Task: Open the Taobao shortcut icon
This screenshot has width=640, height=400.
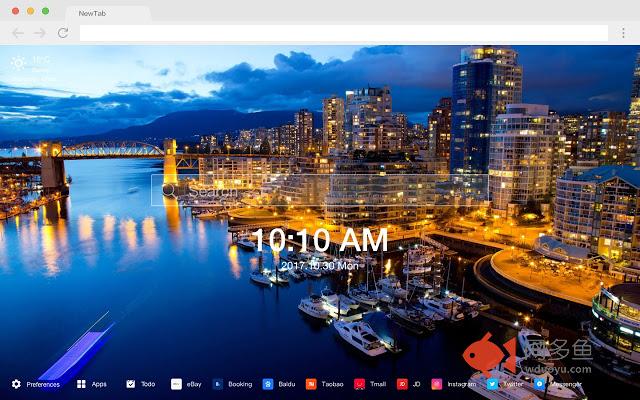Action: (311, 384)
